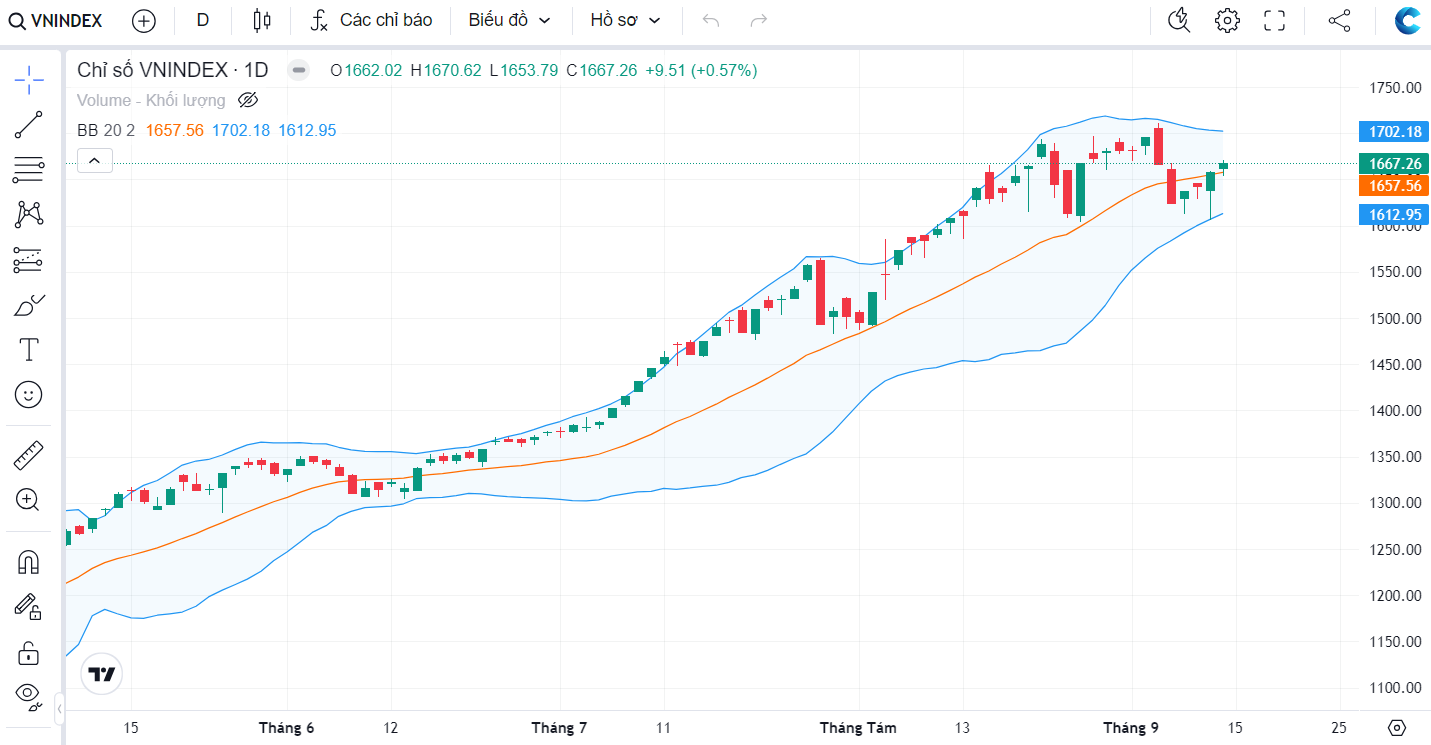Screen dimensions: 1431x745
Task: Activate the zoom in tool
Action: pyautogui.click(x=29, y=500)
